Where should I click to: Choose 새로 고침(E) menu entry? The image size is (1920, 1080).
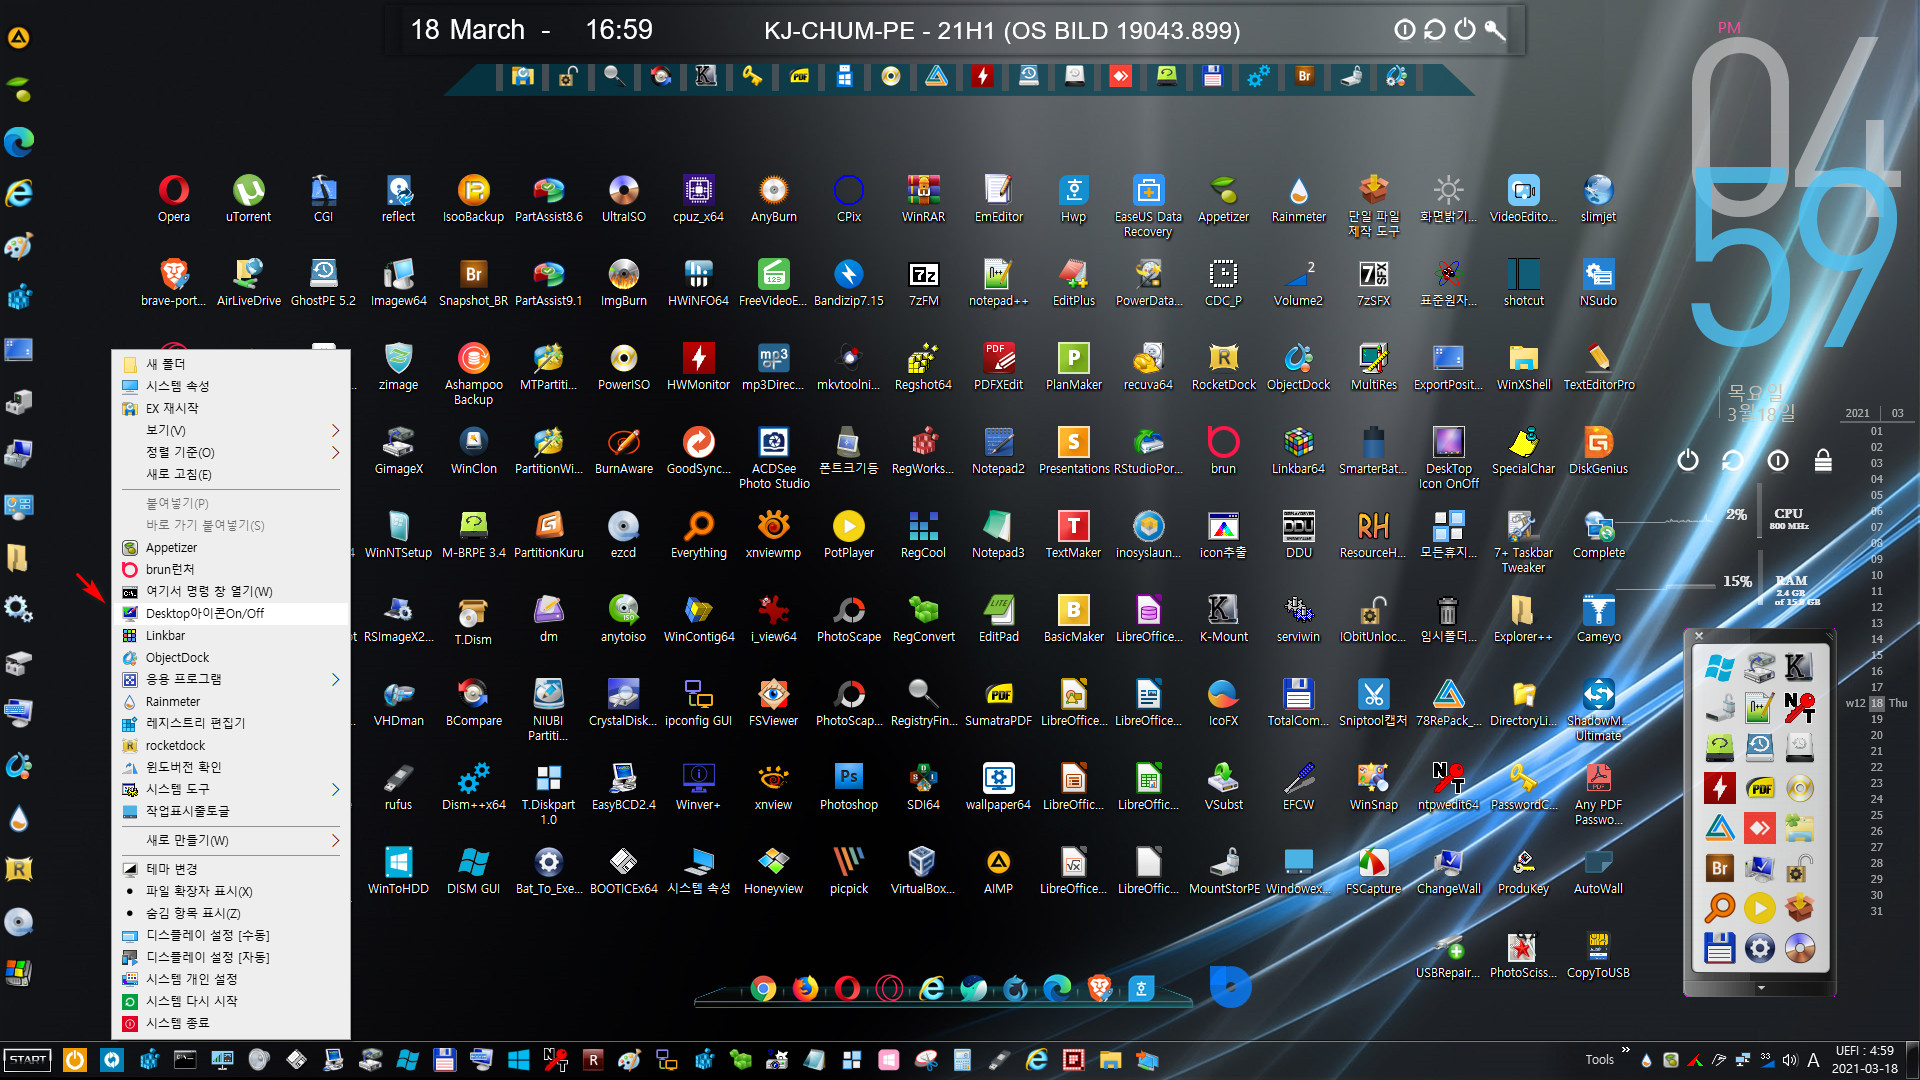pyautogui.click(x=231, y=474)
